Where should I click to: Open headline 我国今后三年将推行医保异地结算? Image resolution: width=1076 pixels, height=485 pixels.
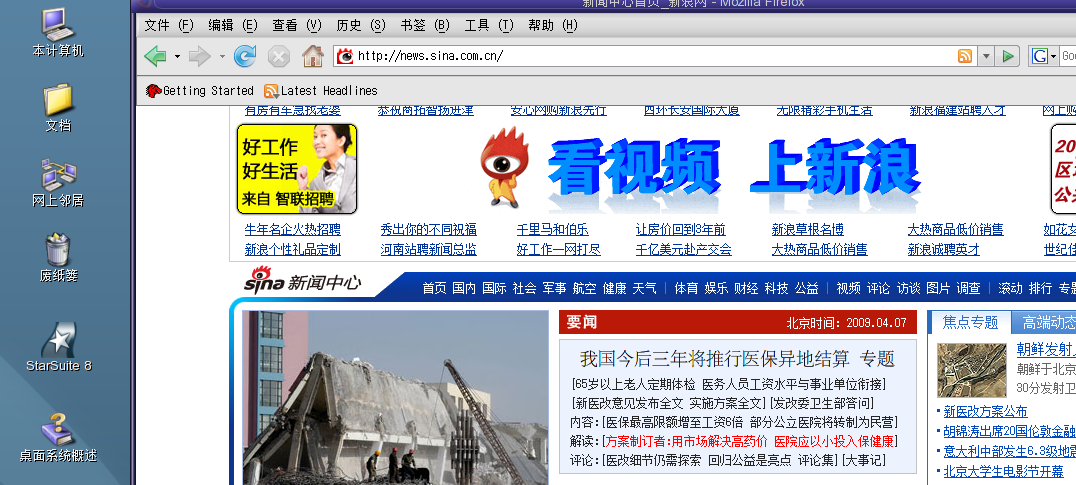pos(714,358)
